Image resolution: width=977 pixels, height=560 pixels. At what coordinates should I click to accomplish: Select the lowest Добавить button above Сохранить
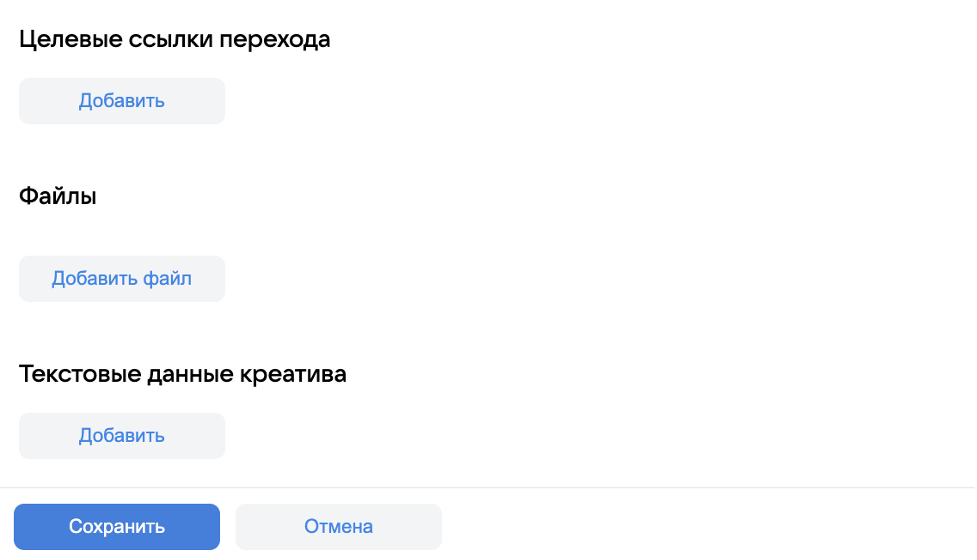point(122,436)
